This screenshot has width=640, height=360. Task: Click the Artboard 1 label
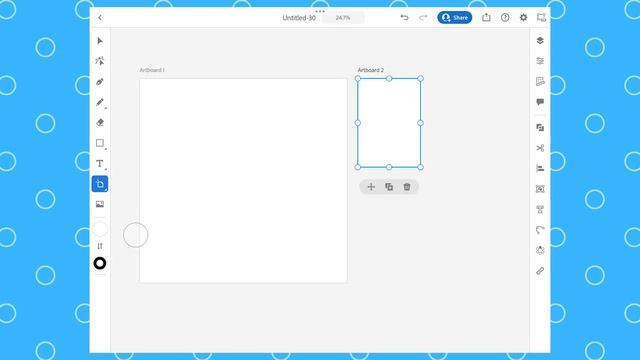pyautogui.click(x=152, y=70)
